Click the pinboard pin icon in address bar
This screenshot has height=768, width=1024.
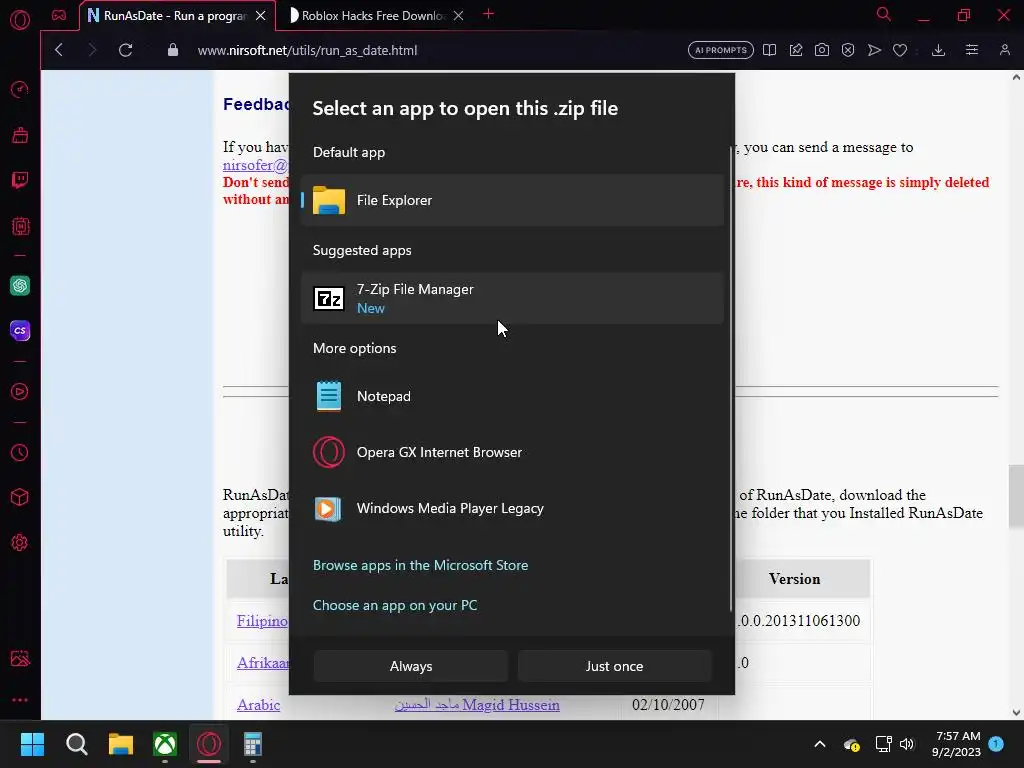click(x=795, y=50)
